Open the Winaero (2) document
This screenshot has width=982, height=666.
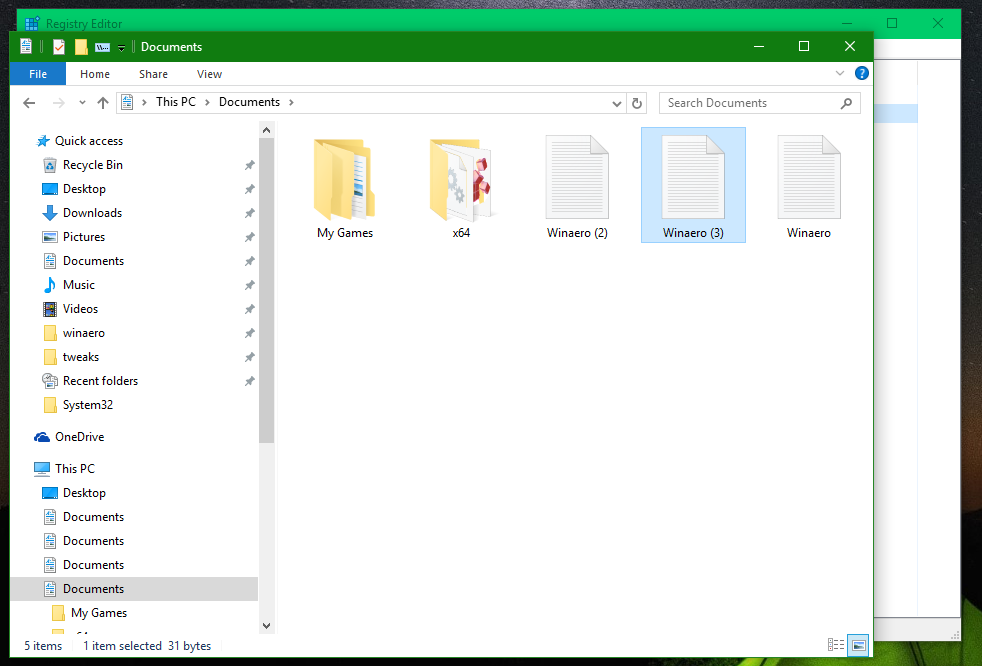pos(577,180)
